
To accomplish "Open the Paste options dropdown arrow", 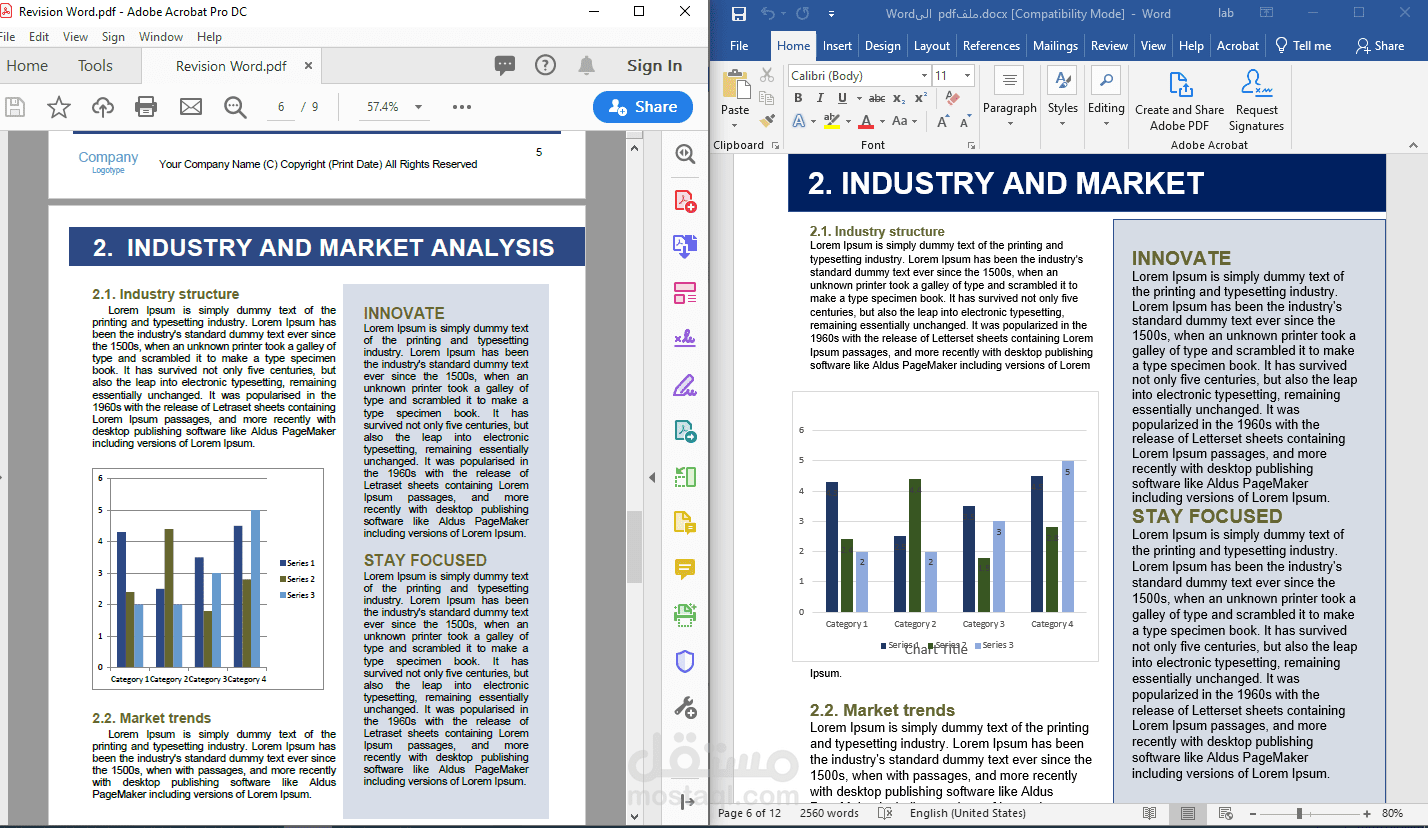I will click(x=735, y=125).
